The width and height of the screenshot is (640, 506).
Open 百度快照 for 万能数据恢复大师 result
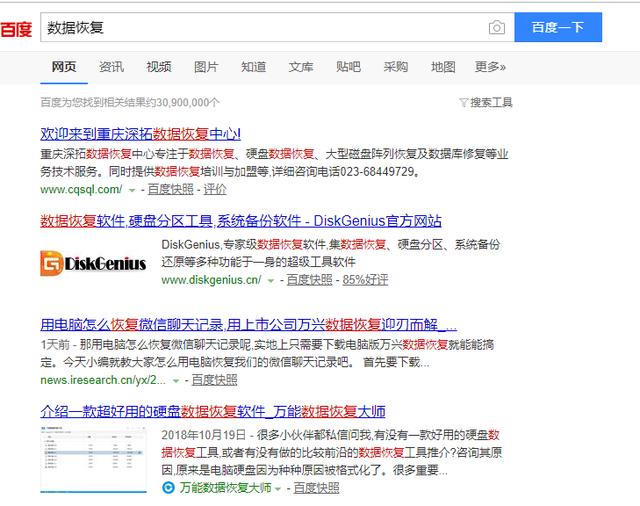[316, 488]
